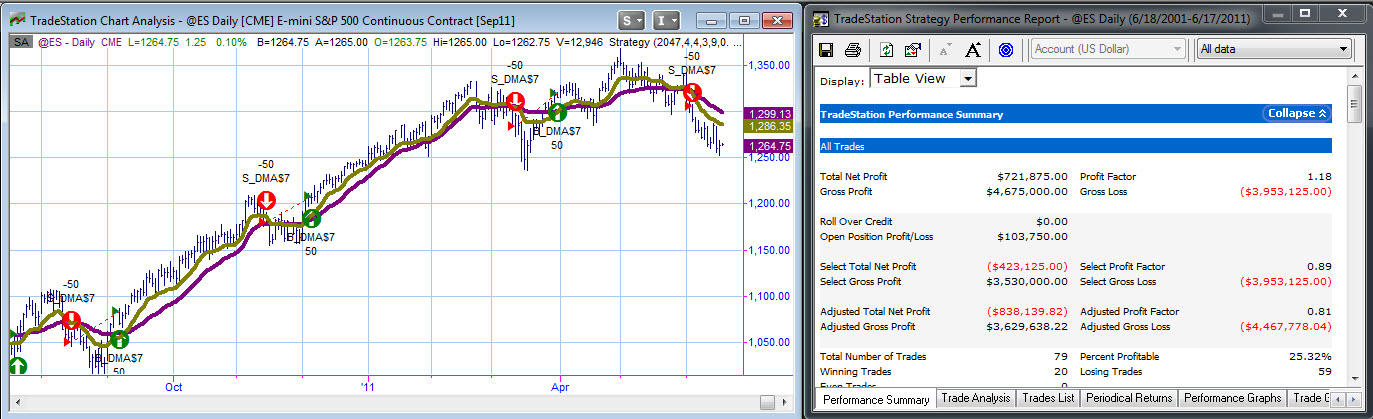The height and width of the screenshot is (419, 1373).
Task: Click the scroll tabs right arrow
Action: coord(1356,398)
